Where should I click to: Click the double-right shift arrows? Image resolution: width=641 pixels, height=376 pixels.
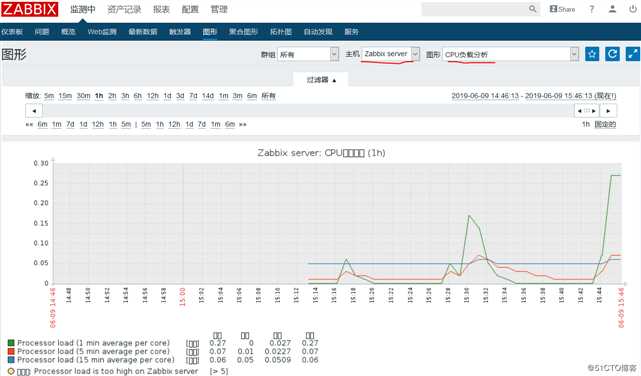point(243,124)
